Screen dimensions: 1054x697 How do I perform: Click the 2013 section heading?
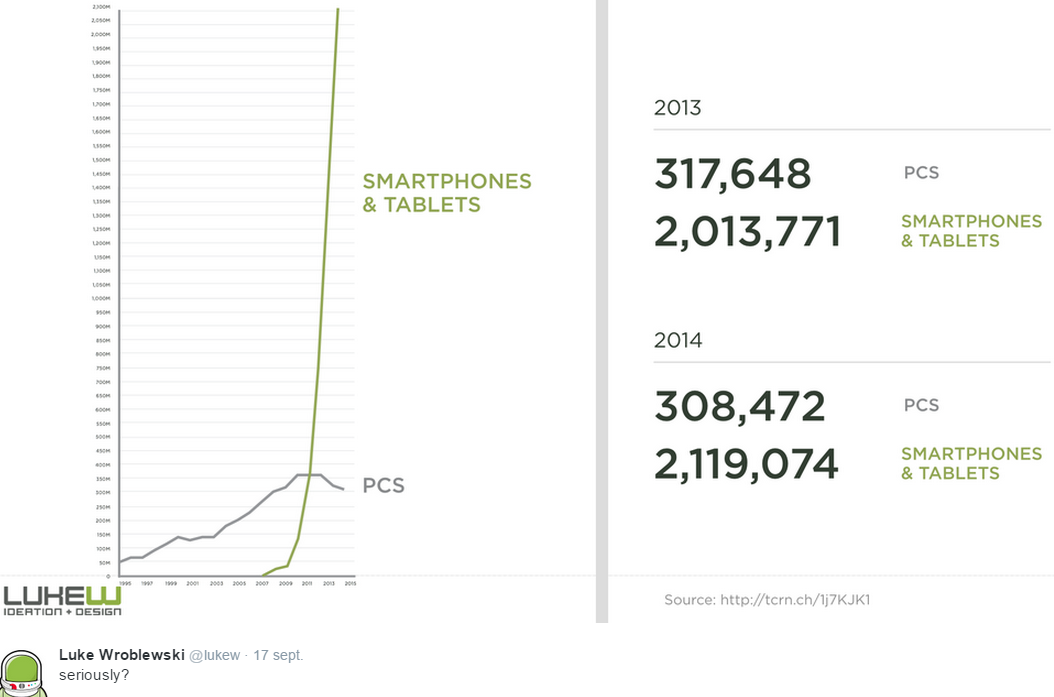[678, 108]
